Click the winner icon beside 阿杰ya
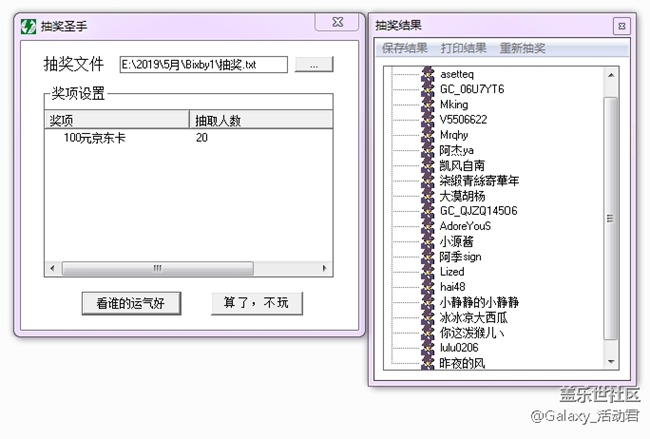 tap(428, 150)
